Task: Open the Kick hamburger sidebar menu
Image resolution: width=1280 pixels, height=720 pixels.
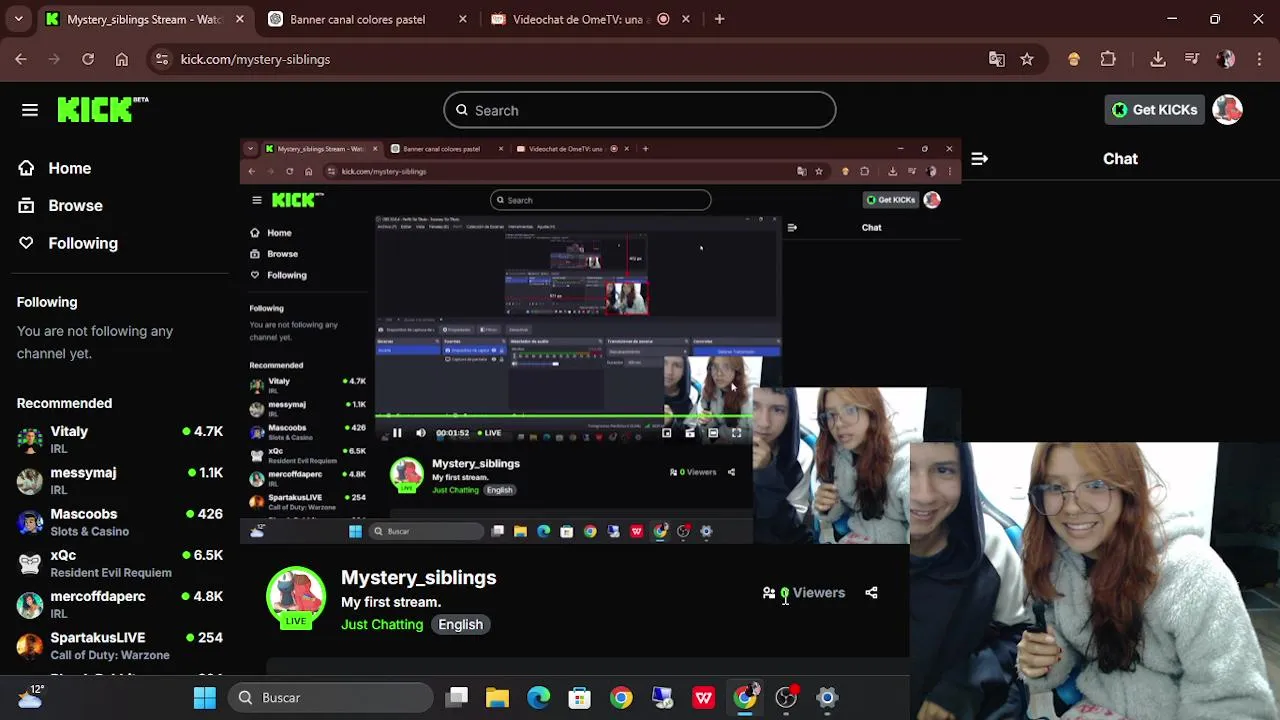Action: tap(30, 110)
